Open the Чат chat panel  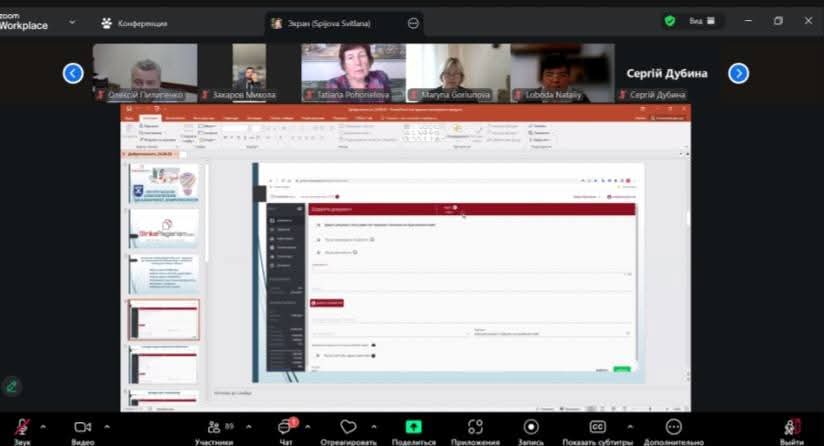click(285, 427)
